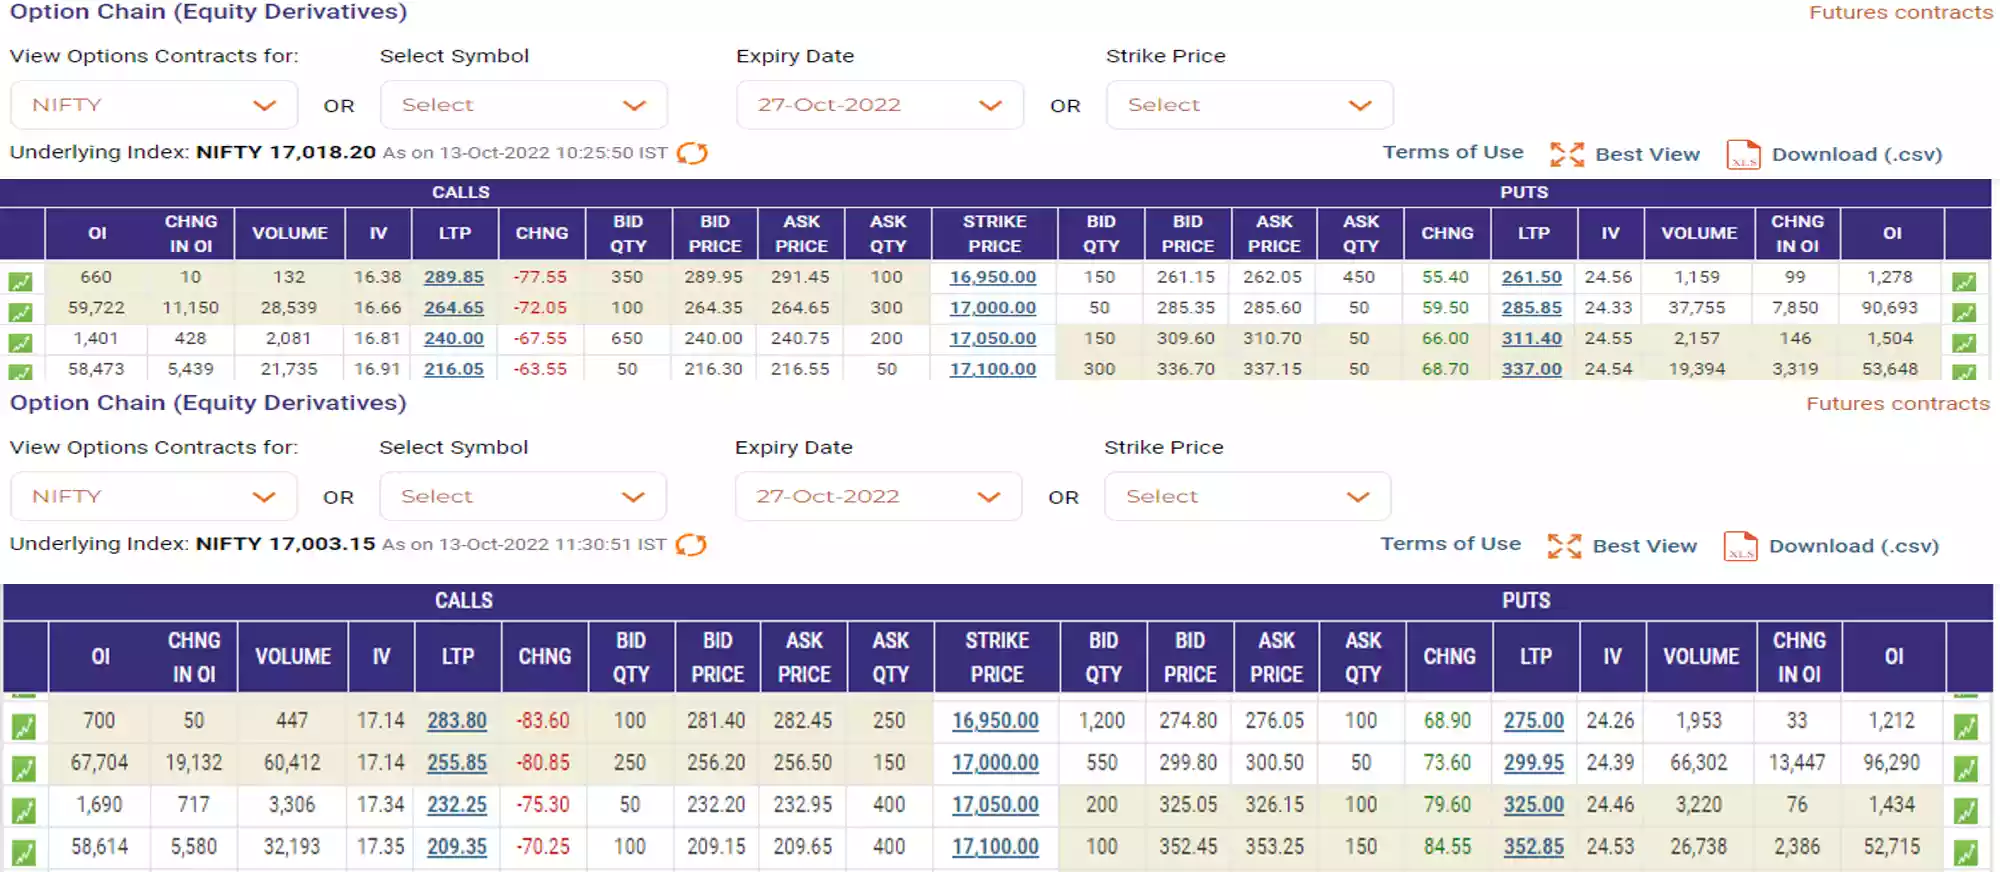Open strike price 17,050.00 in lower table
This screenshot has width=2000, height=872.
click(x=995, y=804)
